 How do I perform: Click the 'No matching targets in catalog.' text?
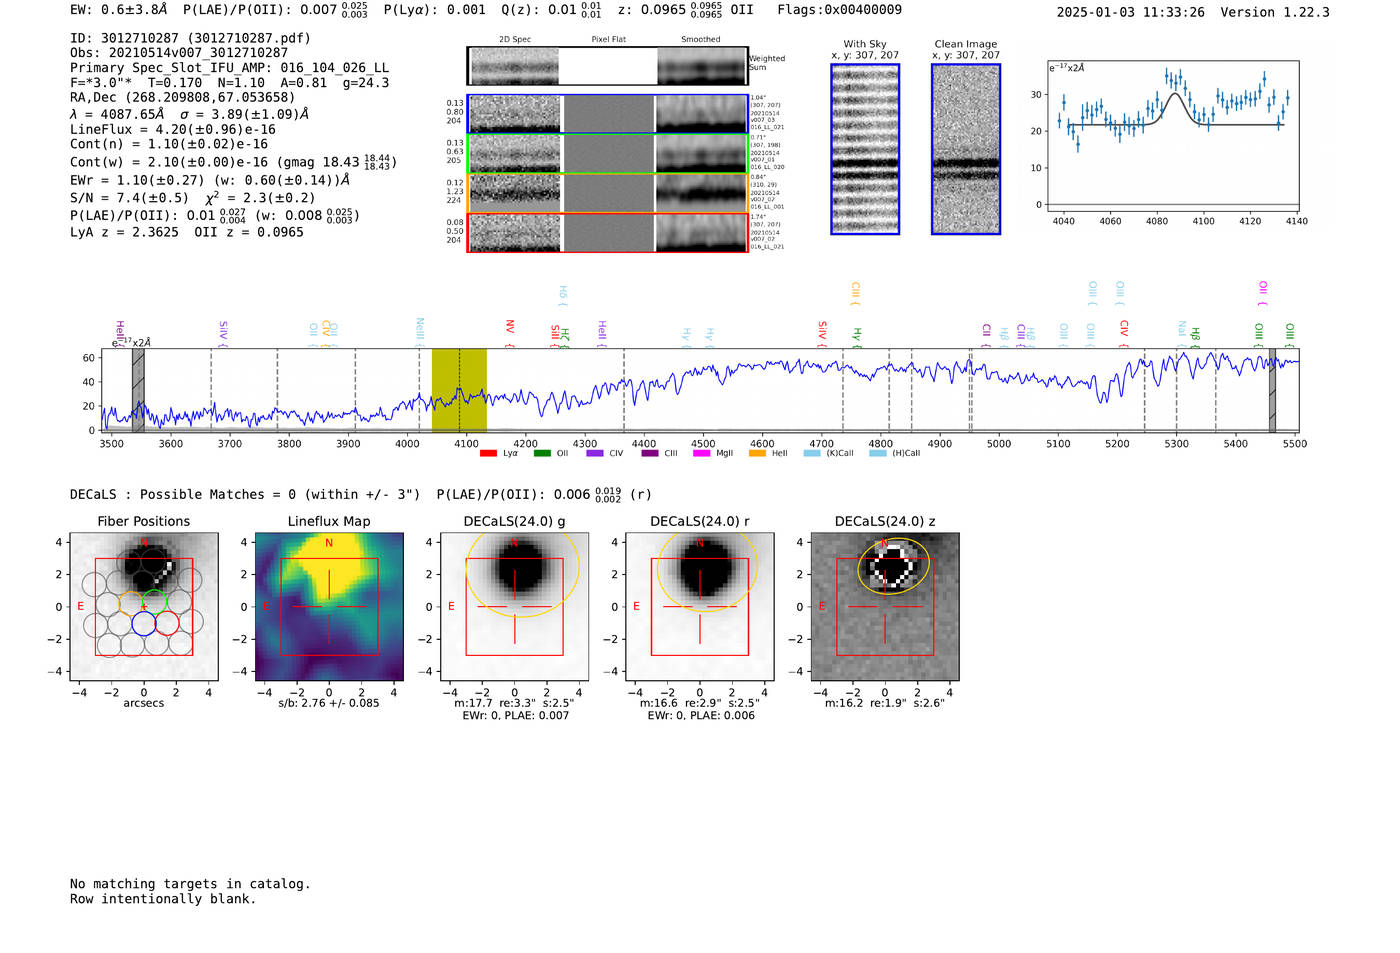pyautogui.click(x=190, y=884)
